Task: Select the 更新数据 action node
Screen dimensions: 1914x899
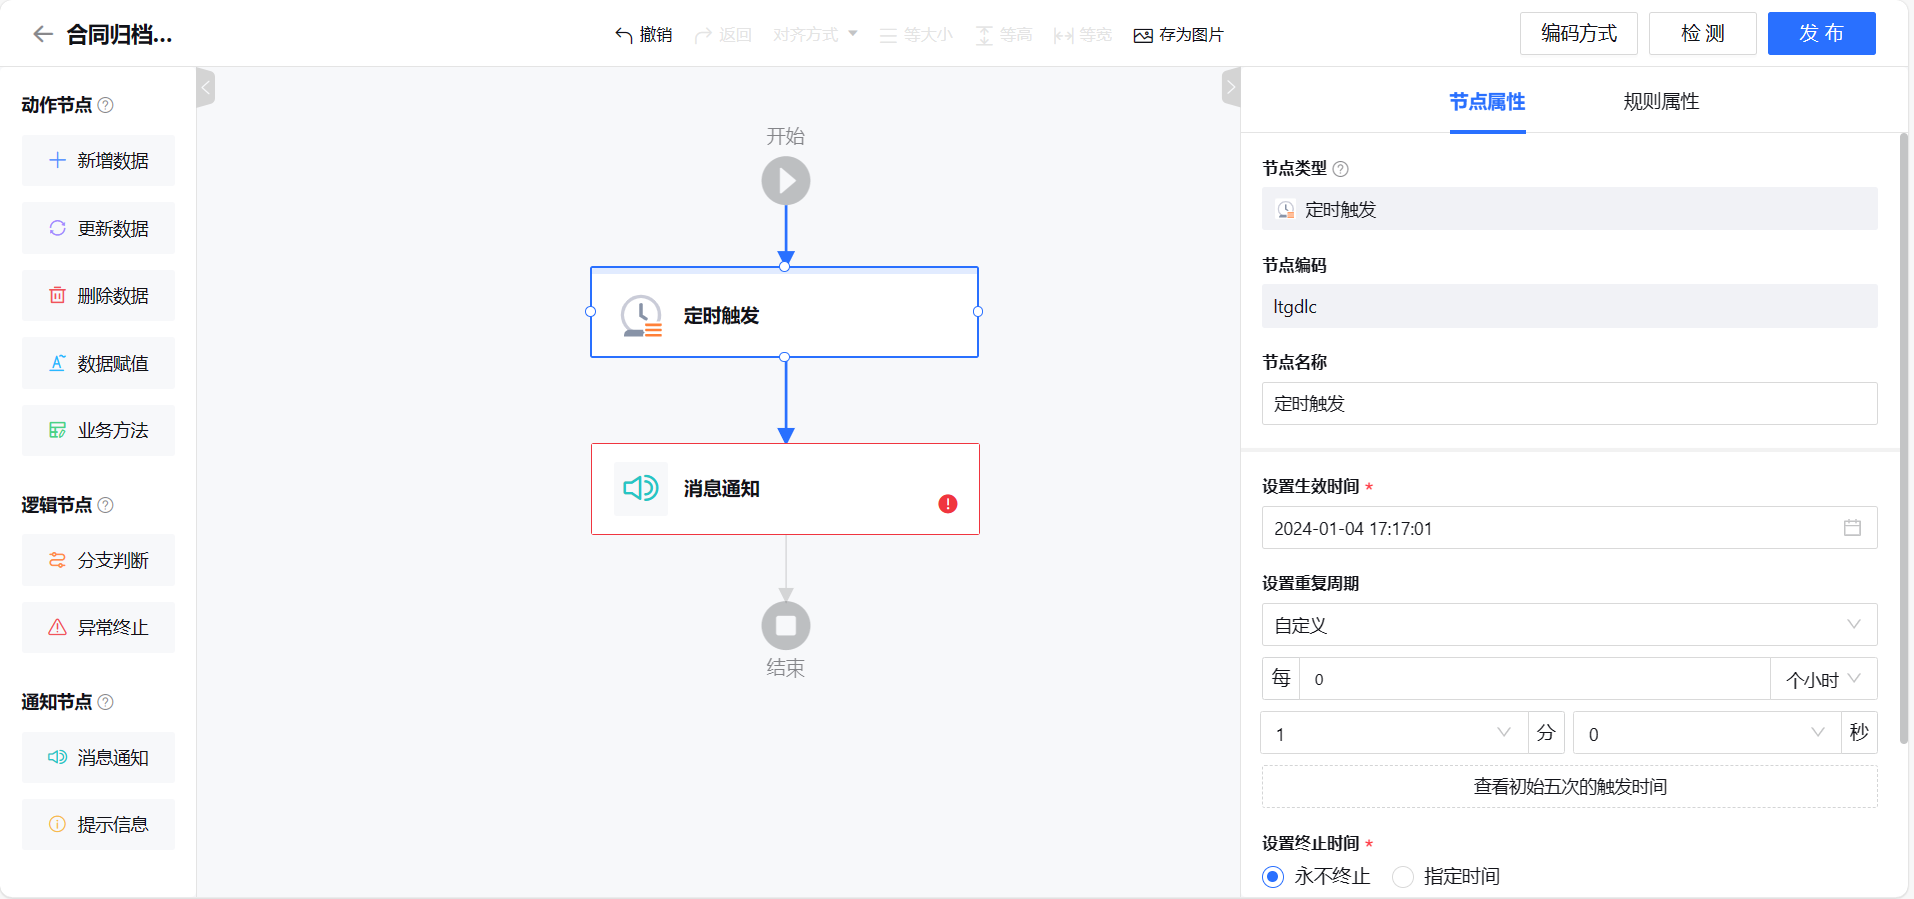Action: (x=98, y=228)
